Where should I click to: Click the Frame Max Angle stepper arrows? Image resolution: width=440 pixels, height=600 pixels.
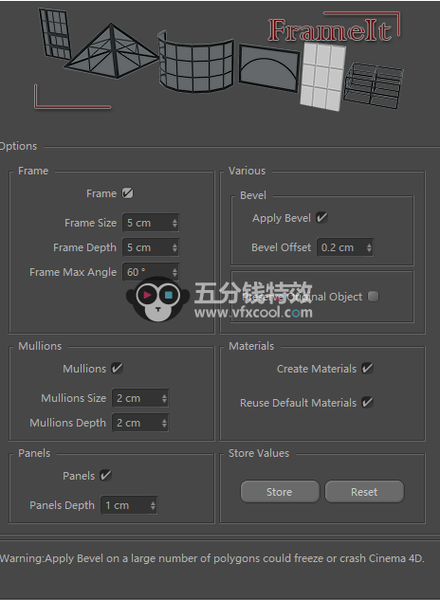point(175,272)
